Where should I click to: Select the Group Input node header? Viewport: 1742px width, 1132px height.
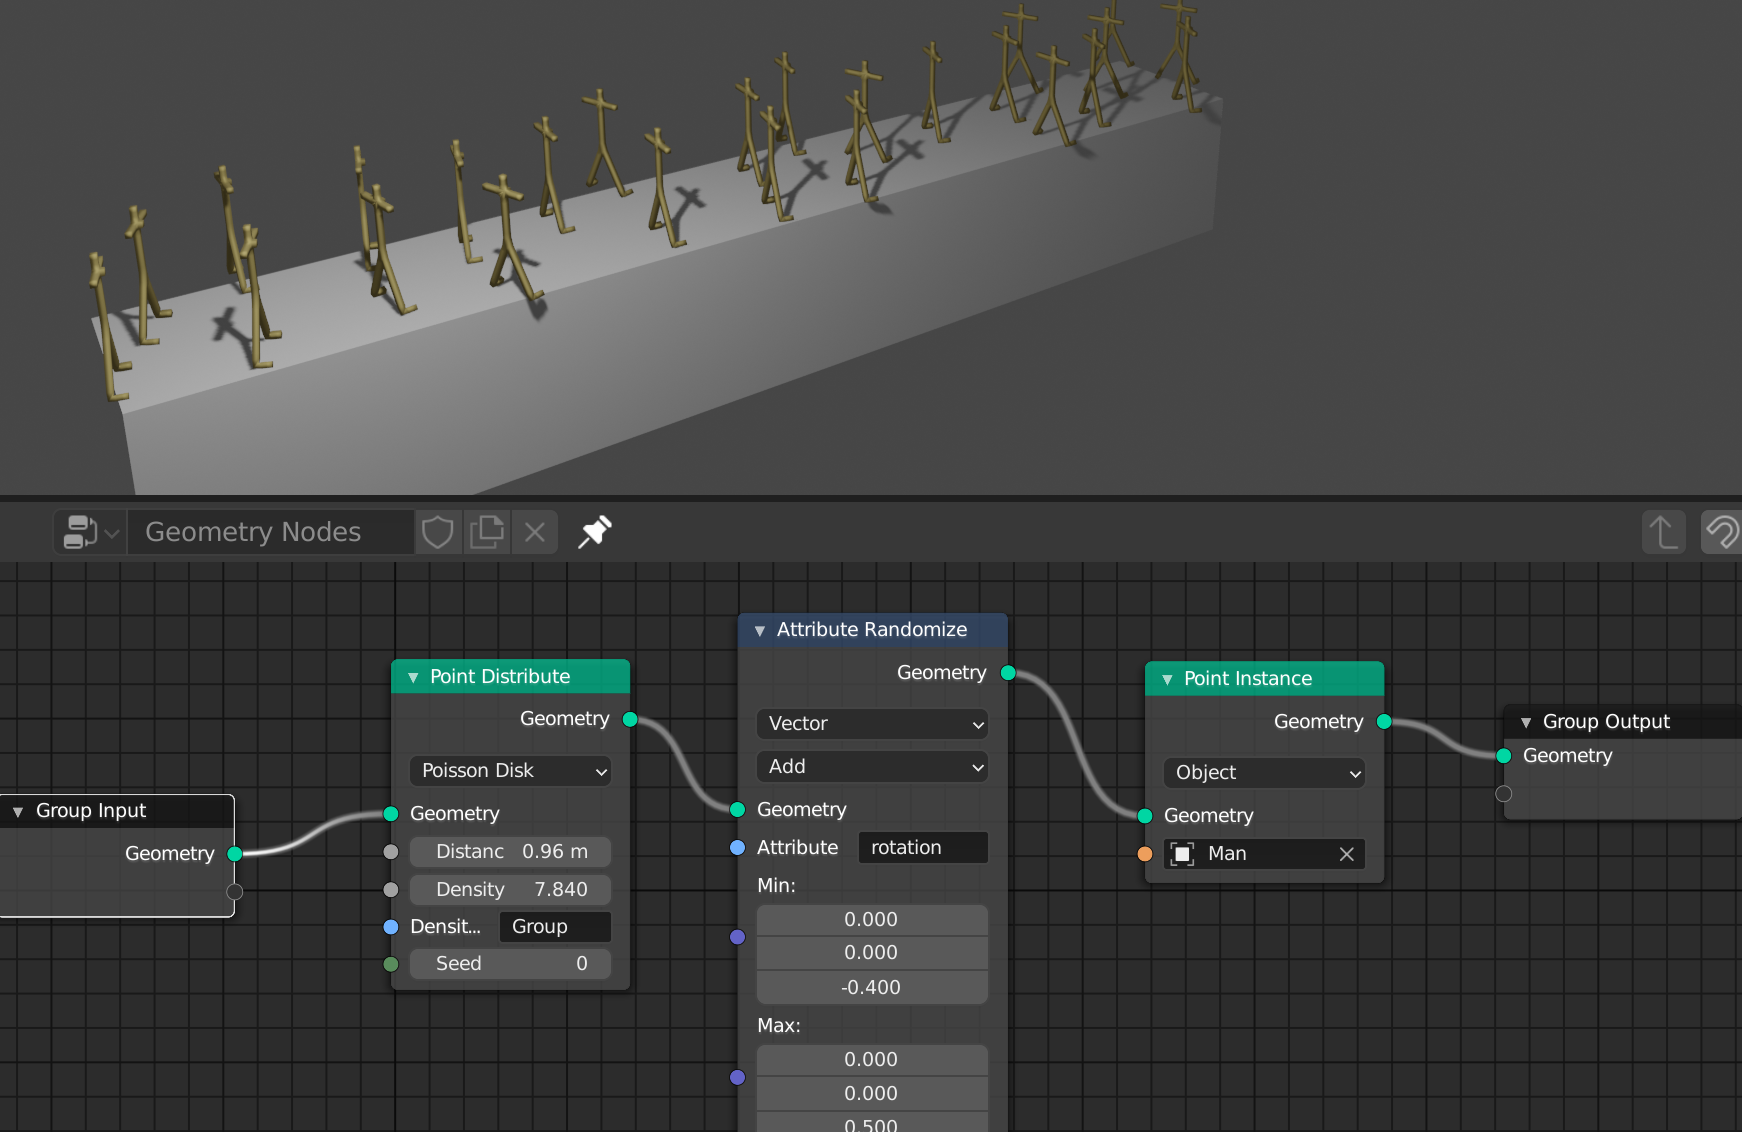point(117,811)
